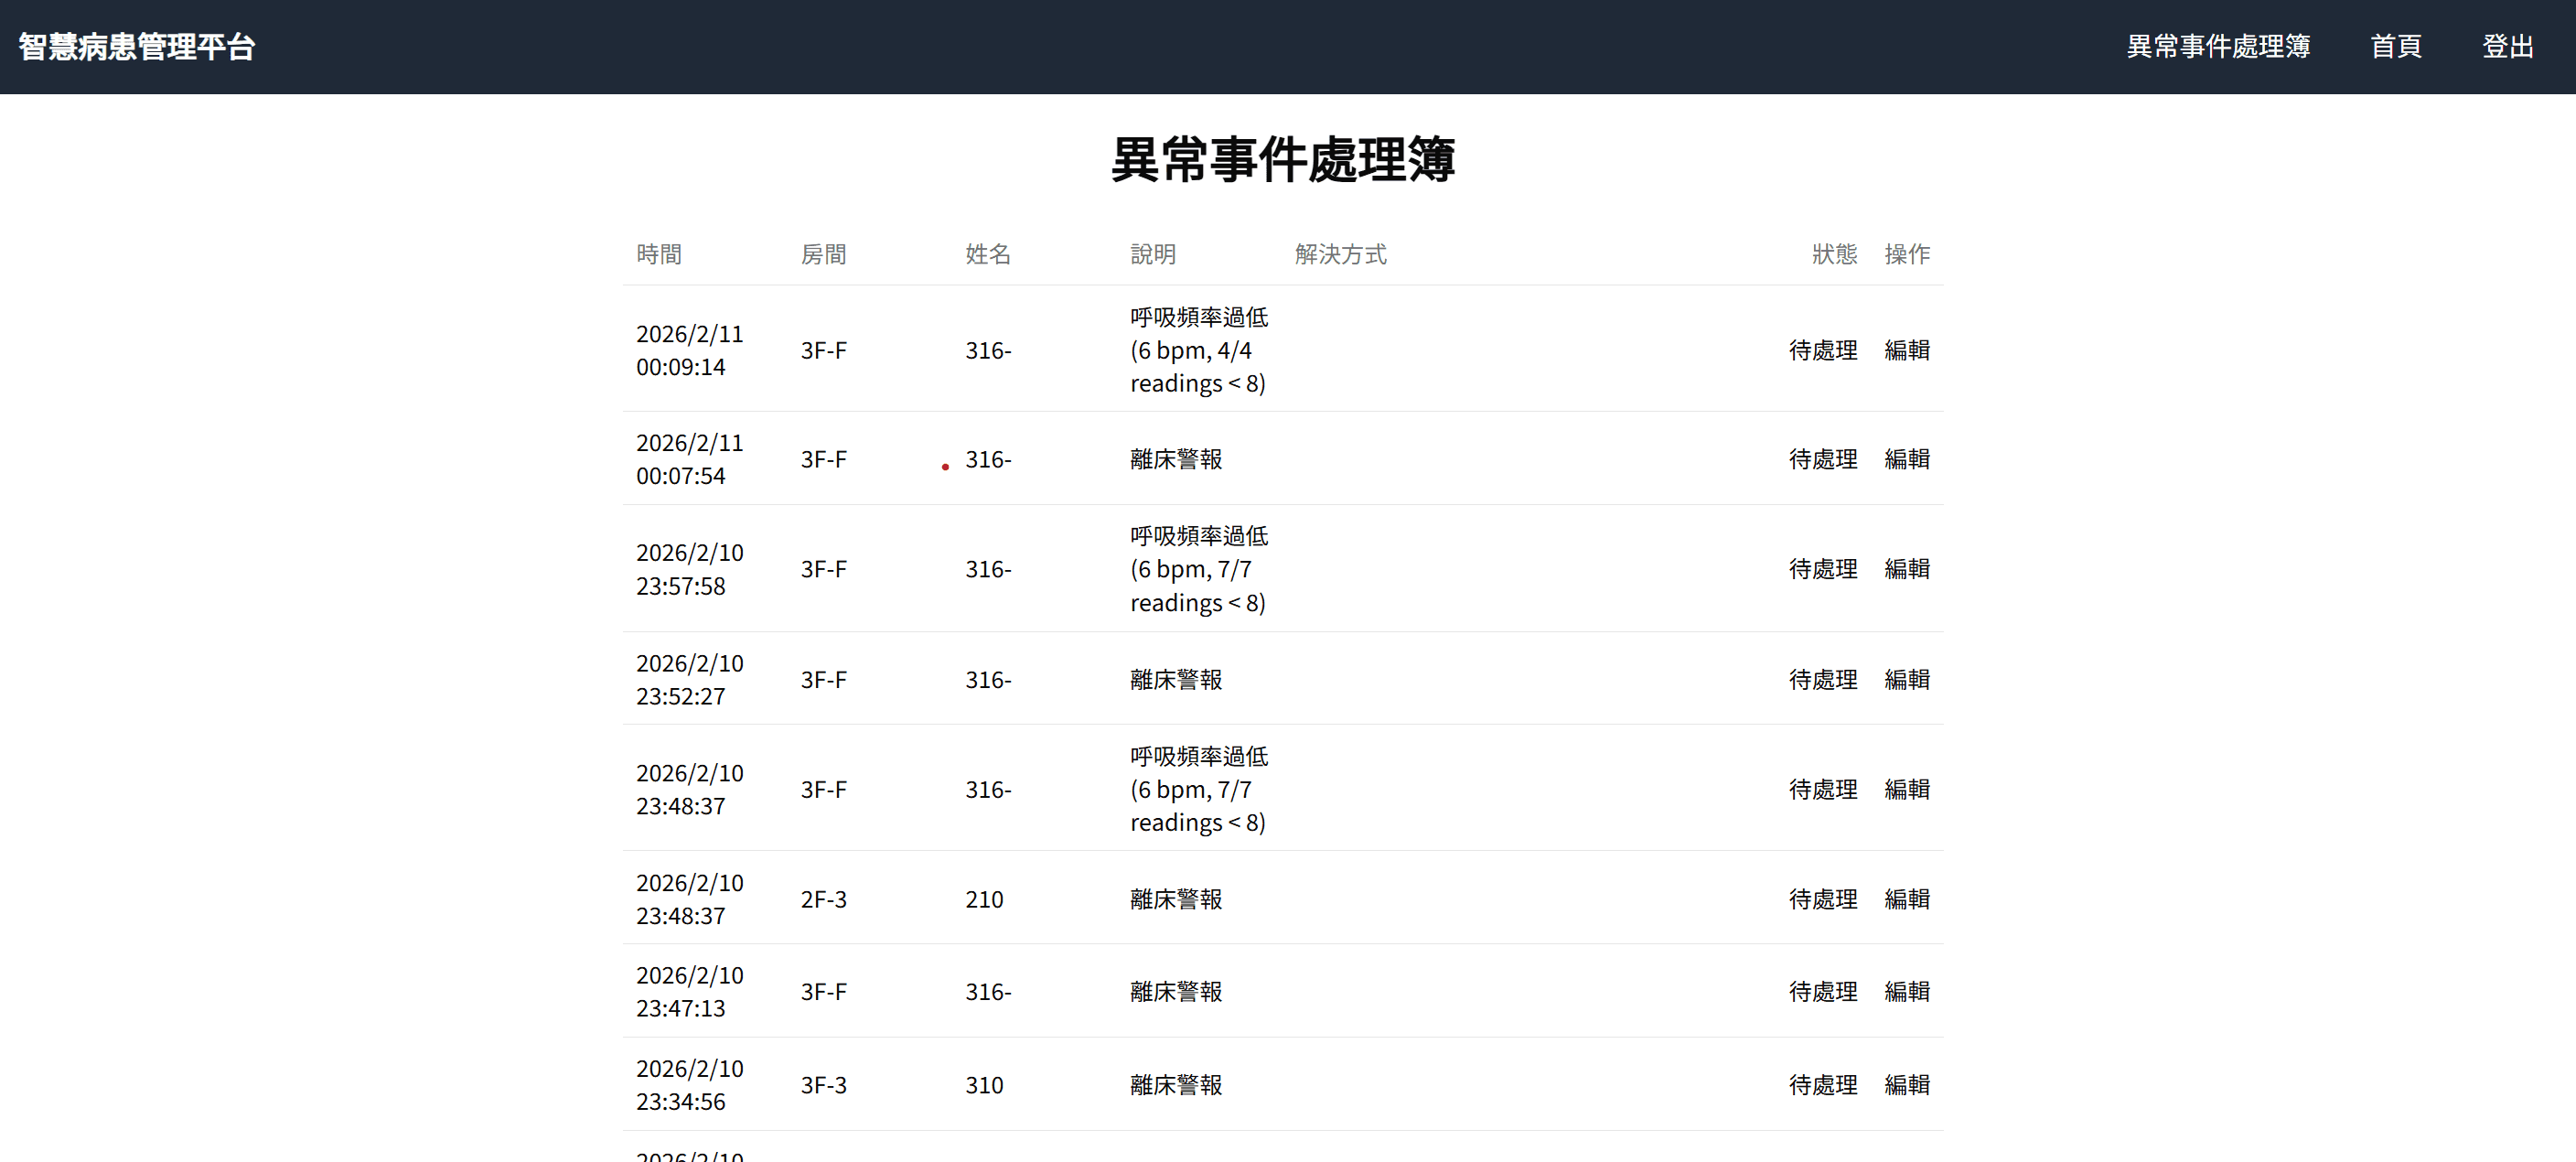Click the 異常事件處理簿 page heading

[x=1283, y=160]
